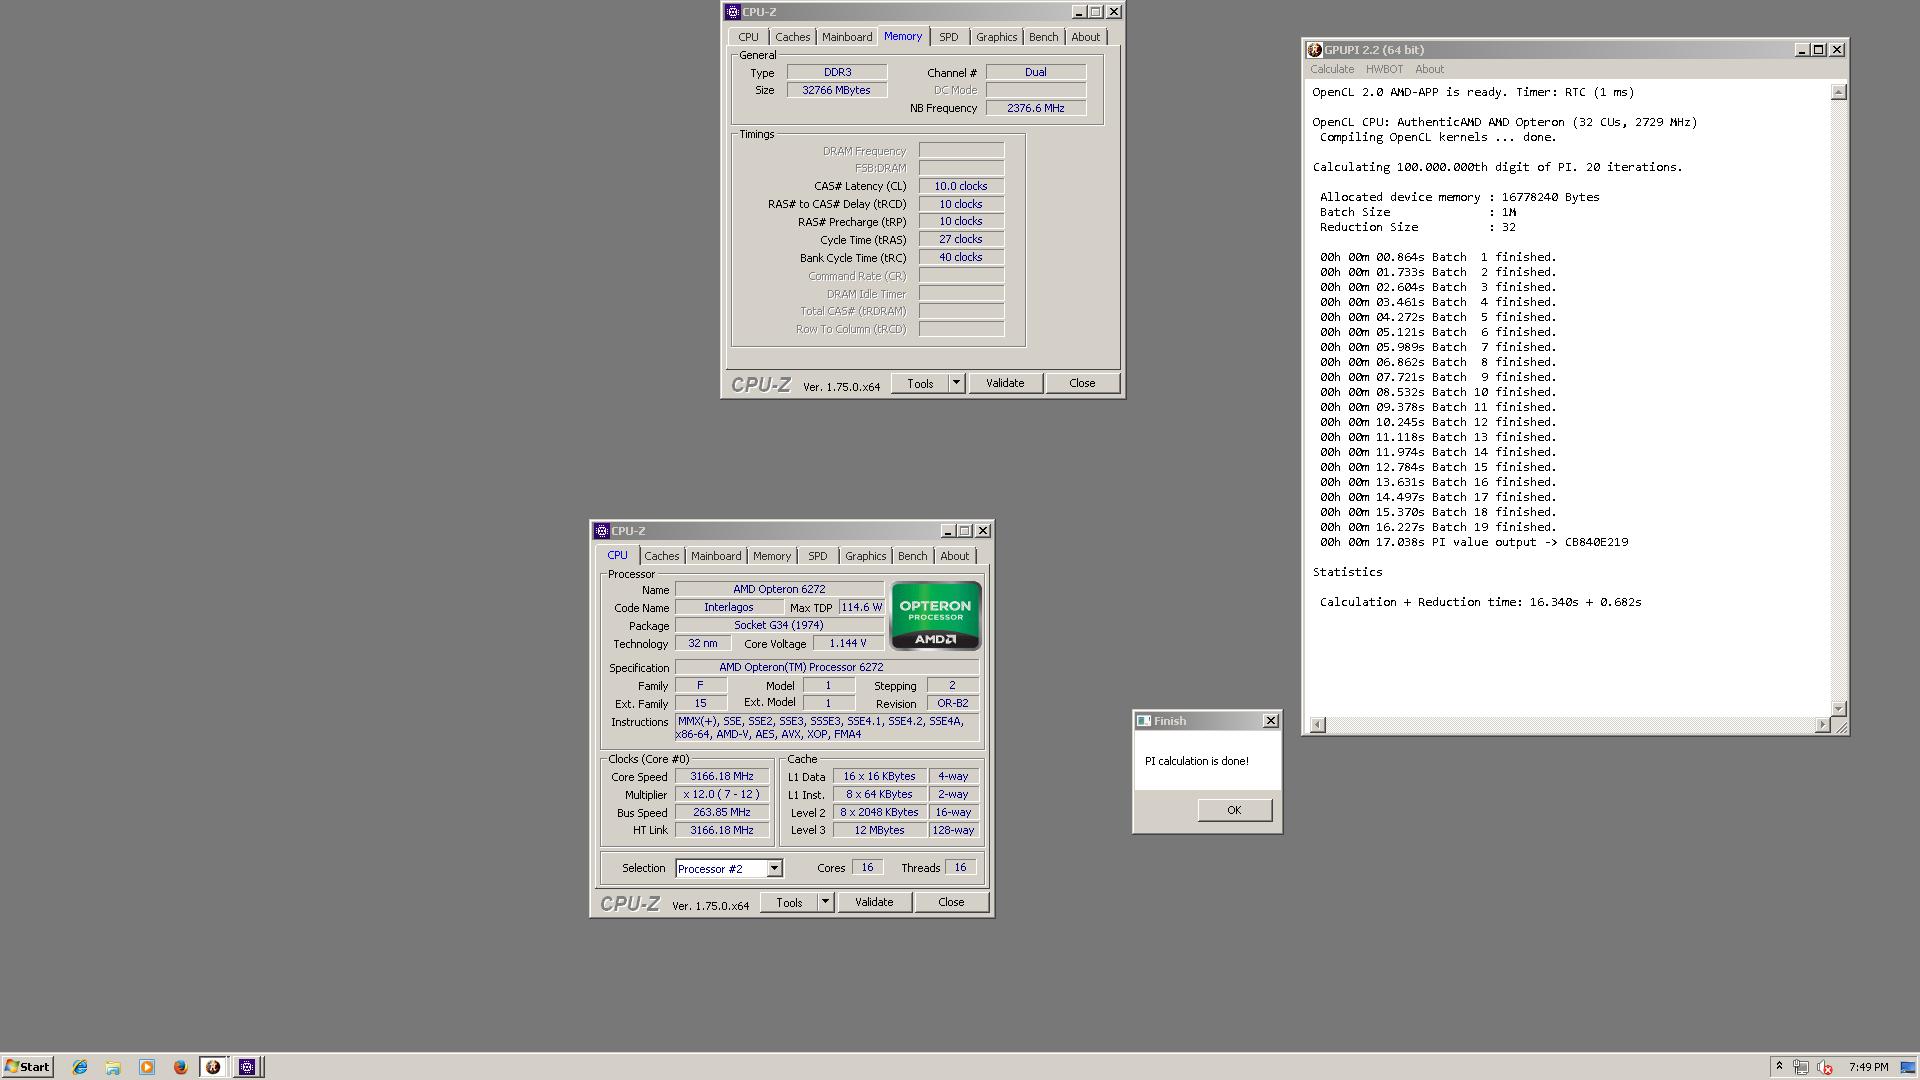This screenshot has width=1920, height=1080.
Task: Expand Tools dropdown arrow in CPU window
Action: click(x=825, y=902)
